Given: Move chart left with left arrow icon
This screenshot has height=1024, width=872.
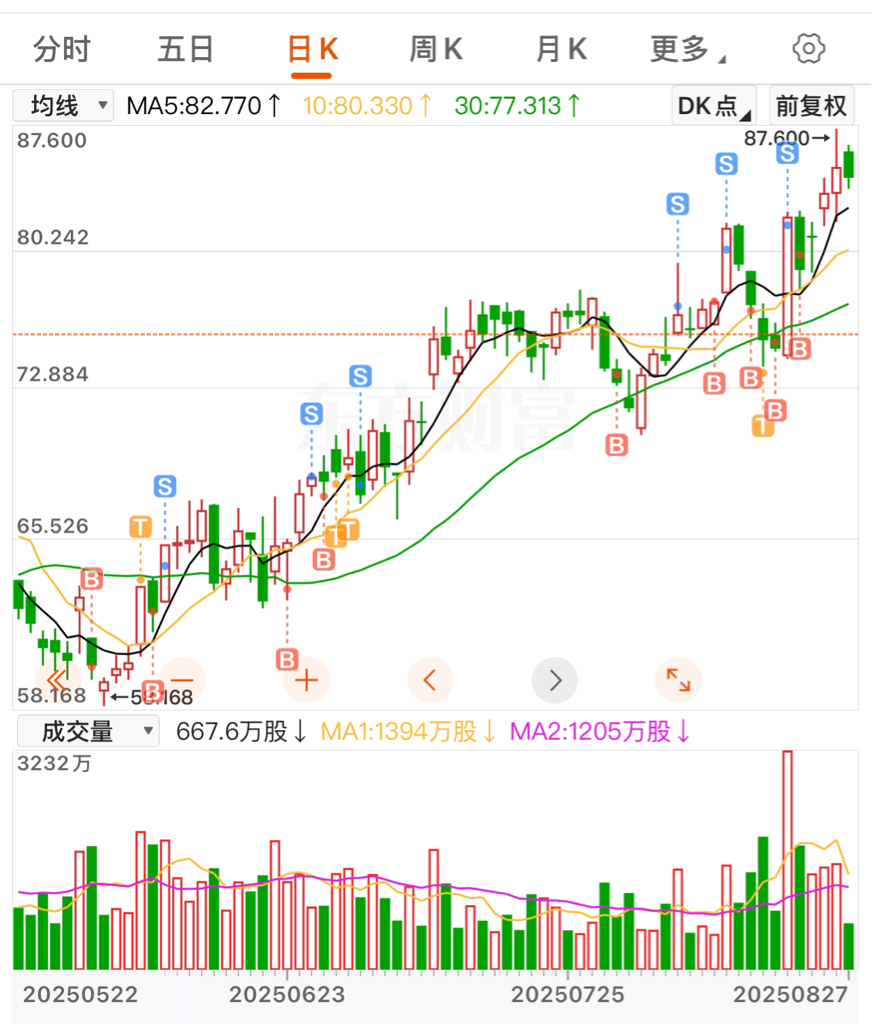Looking at the screenshot, I should coord(430,680).
